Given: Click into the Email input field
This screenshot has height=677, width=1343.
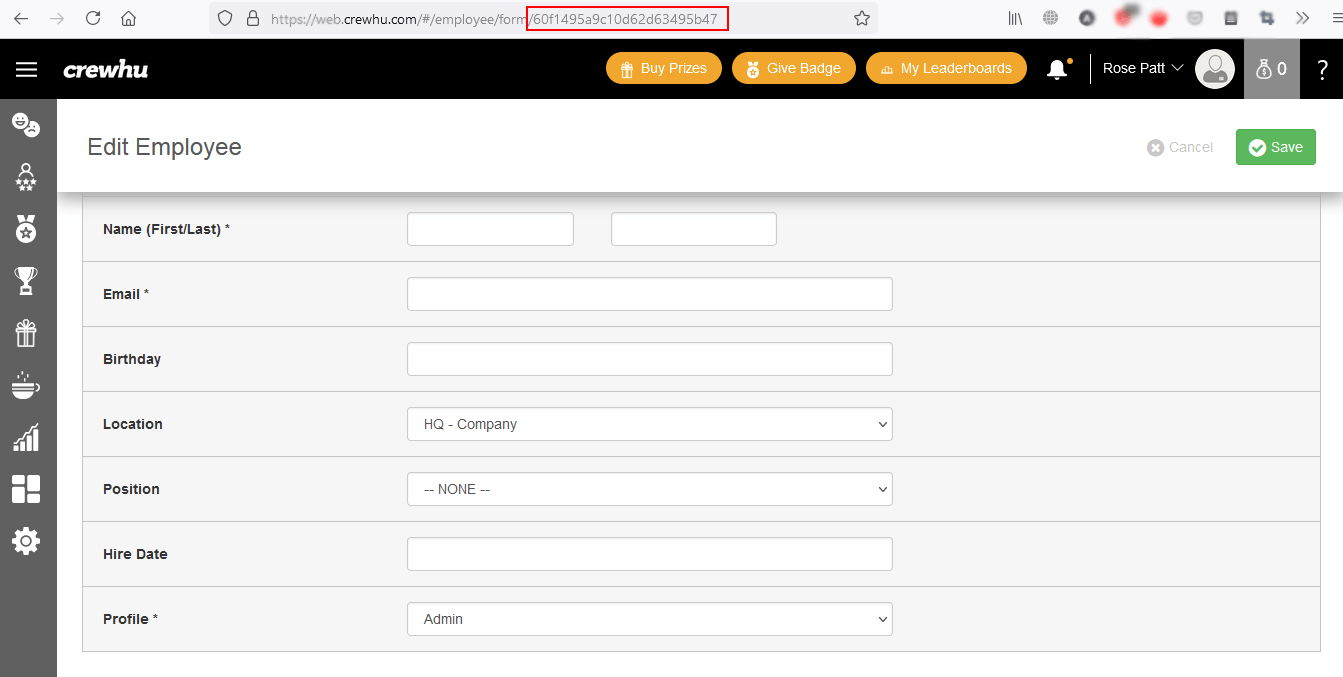Looking at the screenshot, I should [x=649, y=294].
